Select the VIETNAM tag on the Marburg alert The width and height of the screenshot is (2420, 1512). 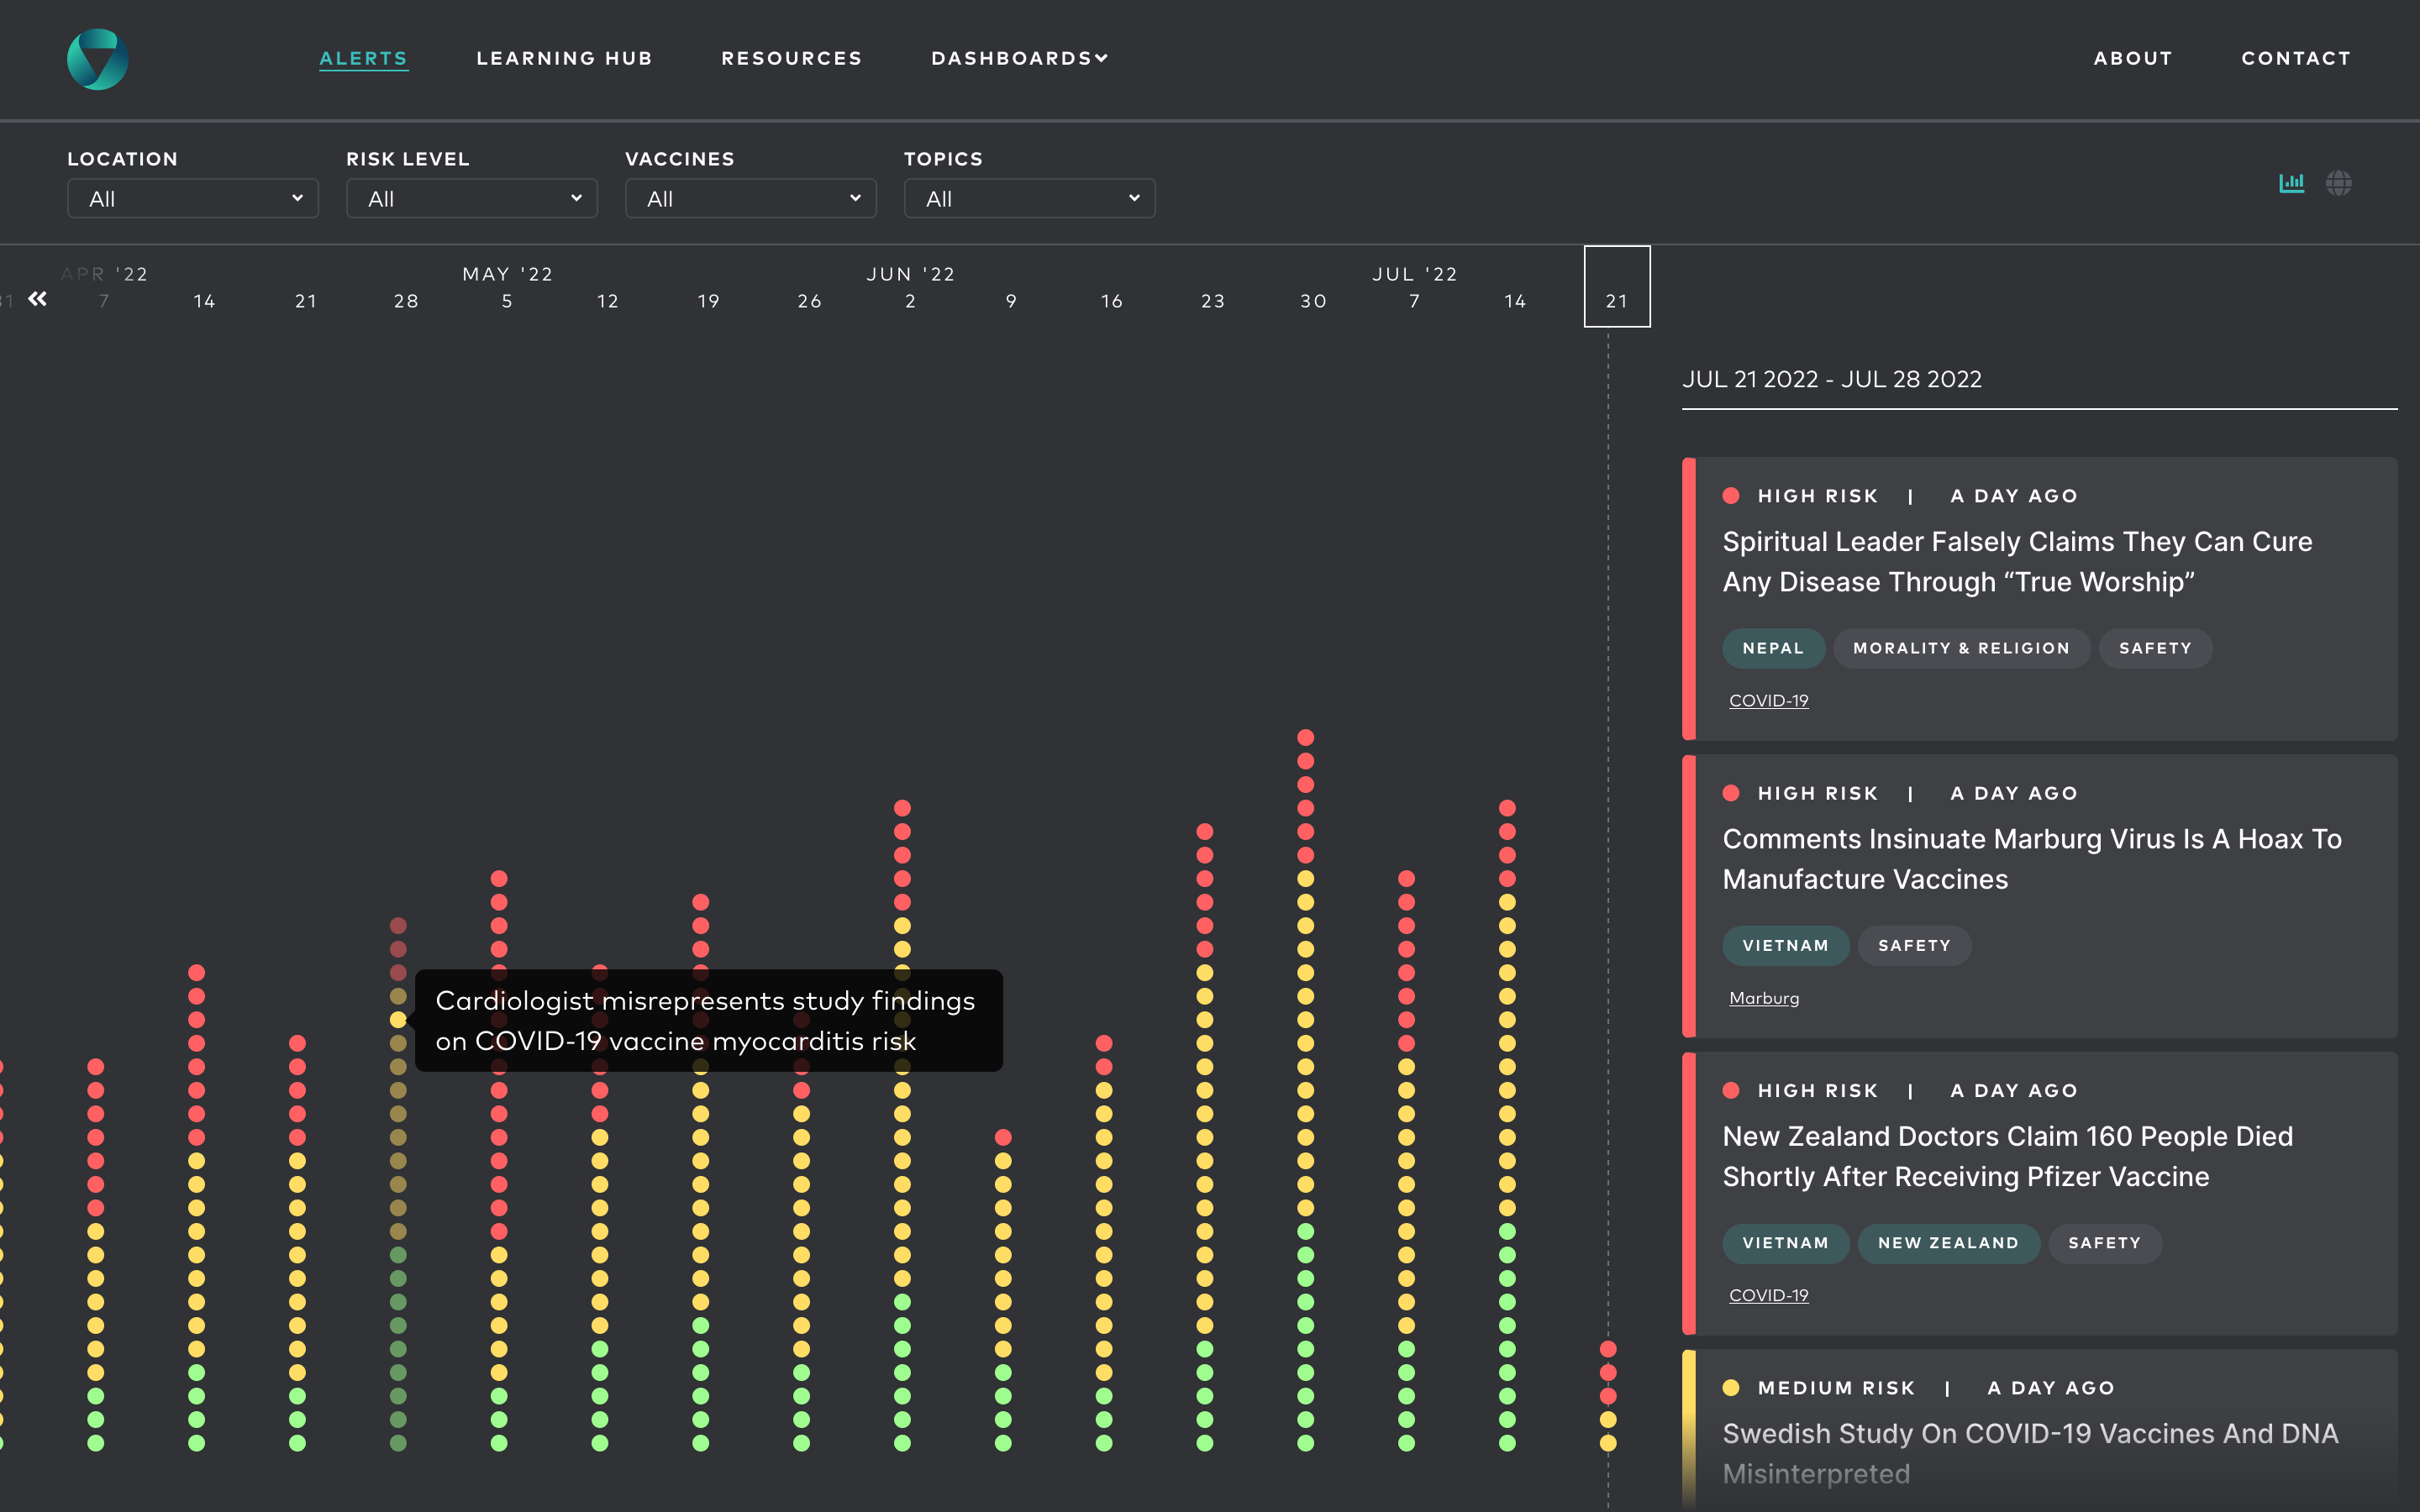pyautogui.click(x=1786, y=945)
